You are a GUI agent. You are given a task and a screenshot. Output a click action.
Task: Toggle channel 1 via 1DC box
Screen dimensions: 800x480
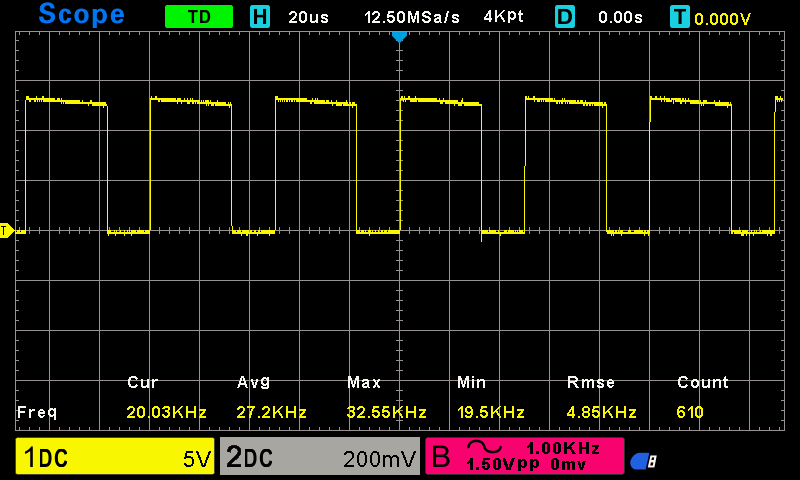pyautogui.click(x=113, y=458)
